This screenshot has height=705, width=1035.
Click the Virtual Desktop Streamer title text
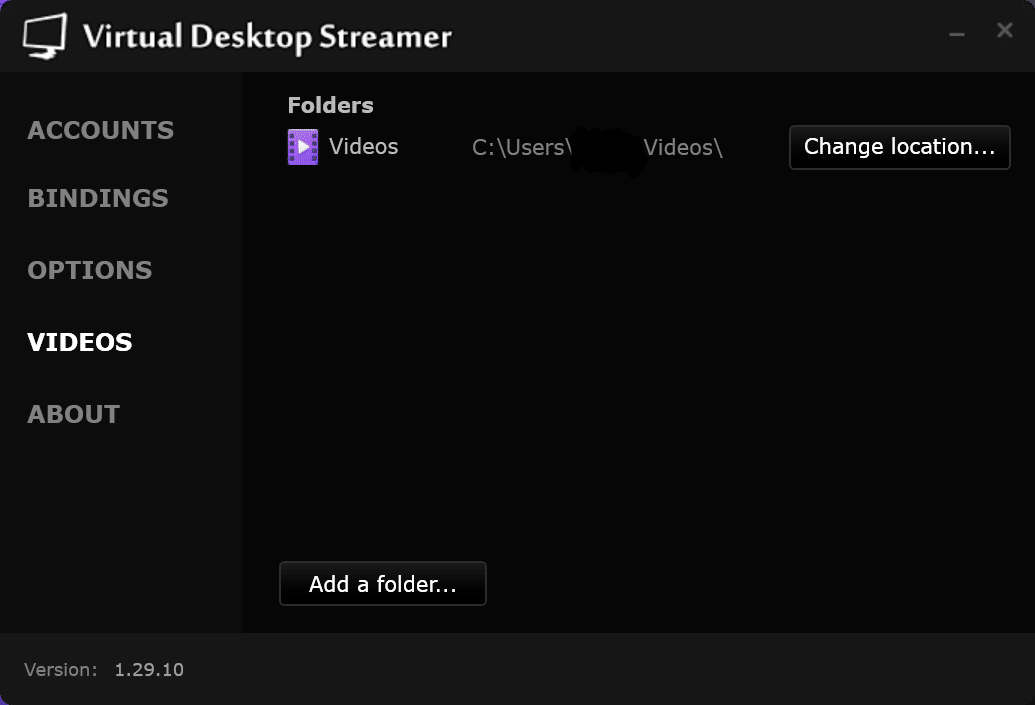point(267,37)
